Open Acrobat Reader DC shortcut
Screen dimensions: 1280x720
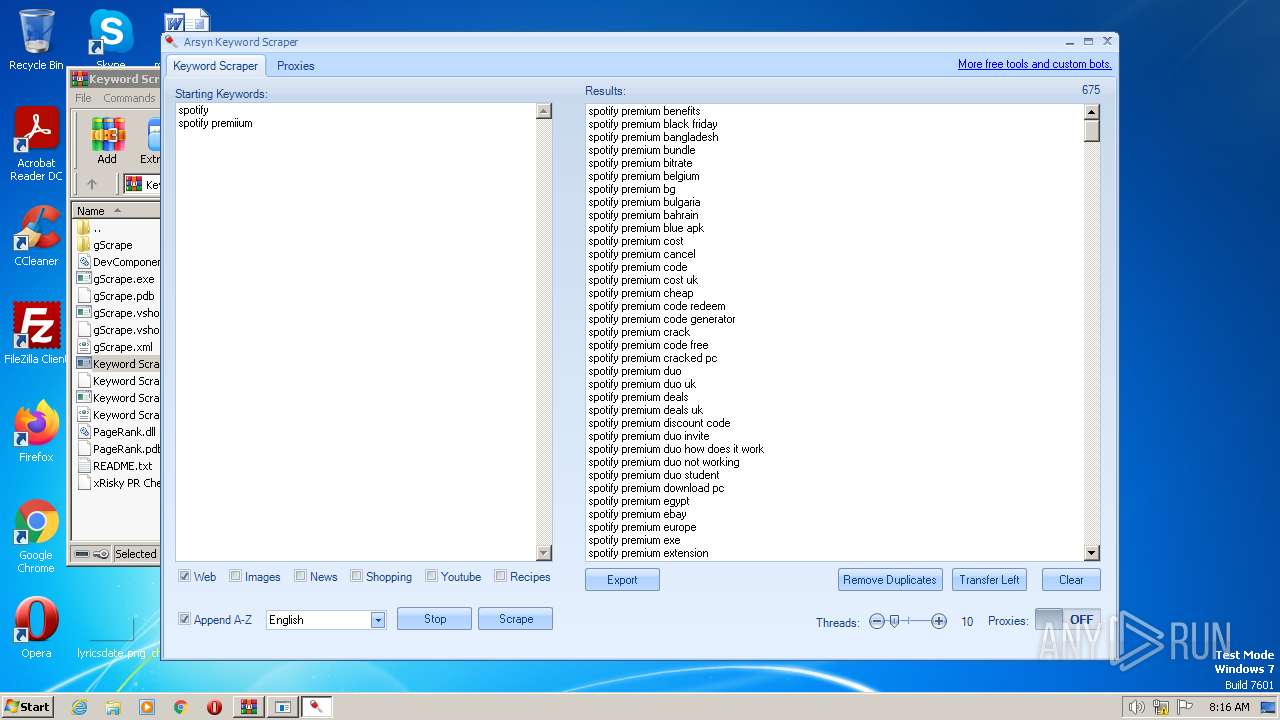tap(36, 145)
